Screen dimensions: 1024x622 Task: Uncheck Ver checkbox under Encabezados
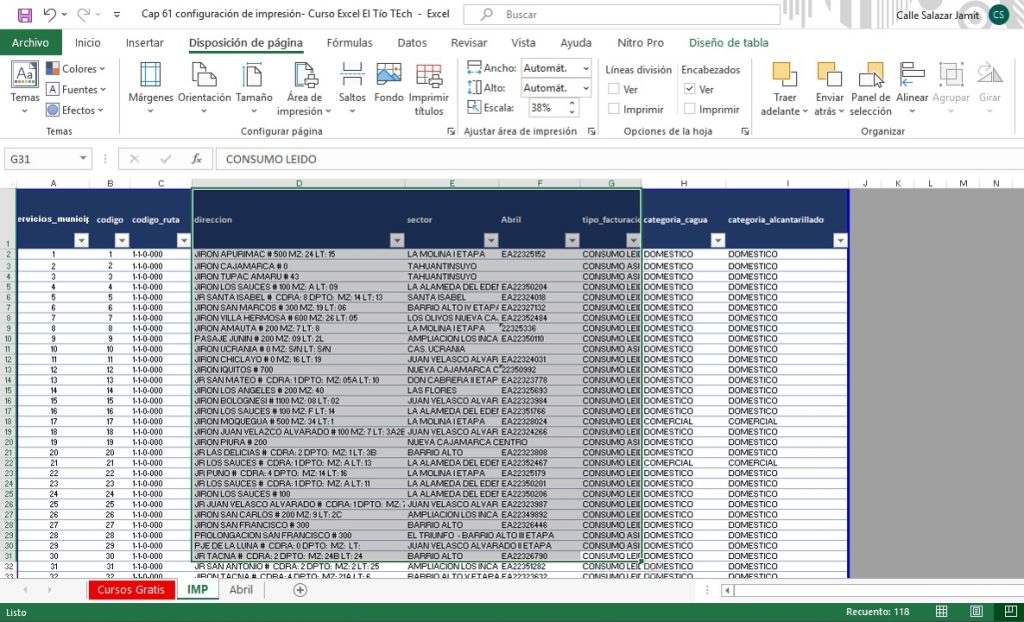point(690,89)
